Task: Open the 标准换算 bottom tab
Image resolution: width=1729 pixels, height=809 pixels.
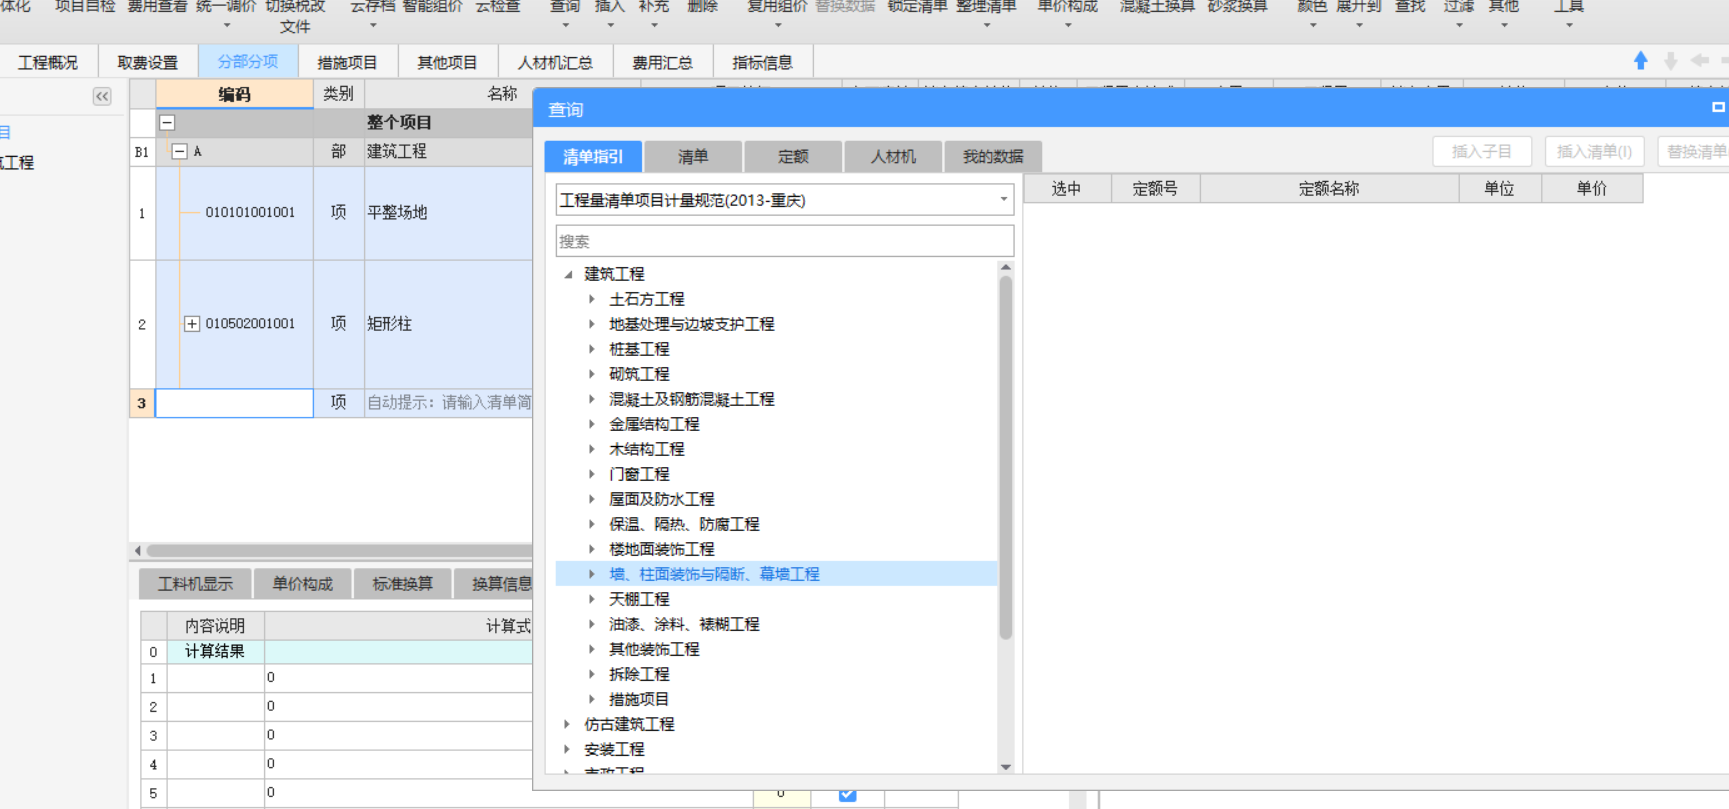Action: pos(402,584)
